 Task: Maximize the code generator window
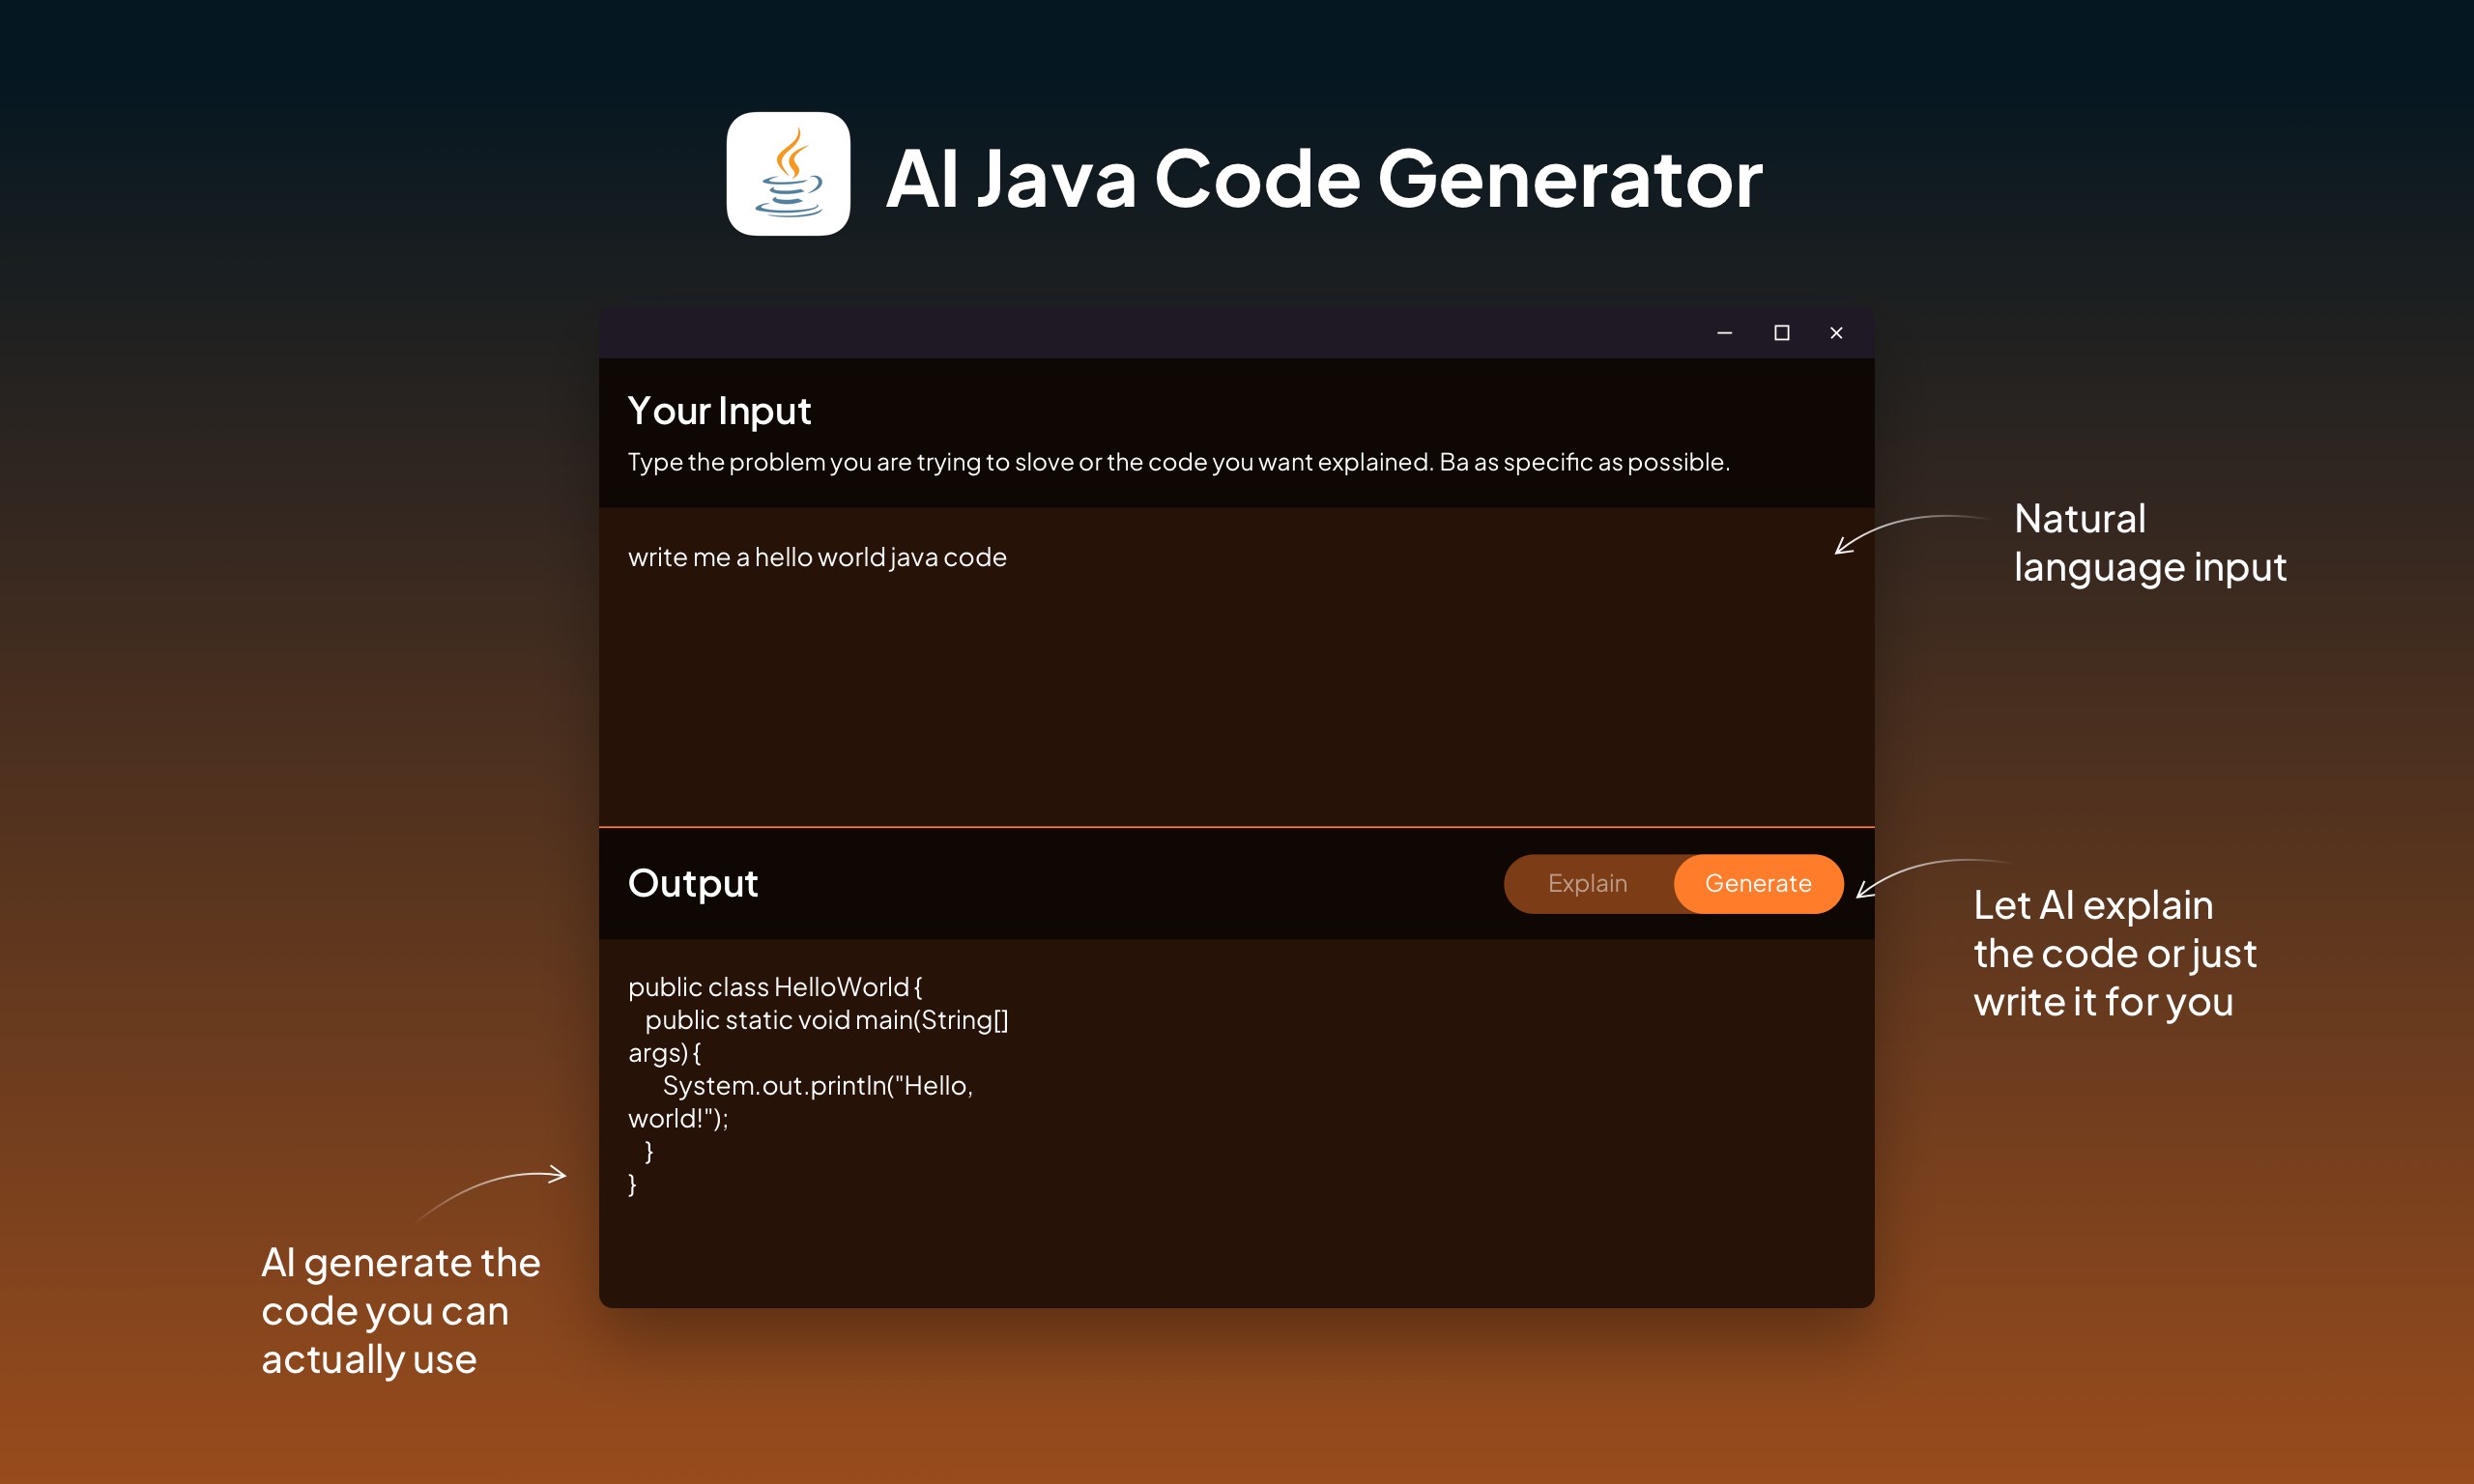tap(1781, 333)
